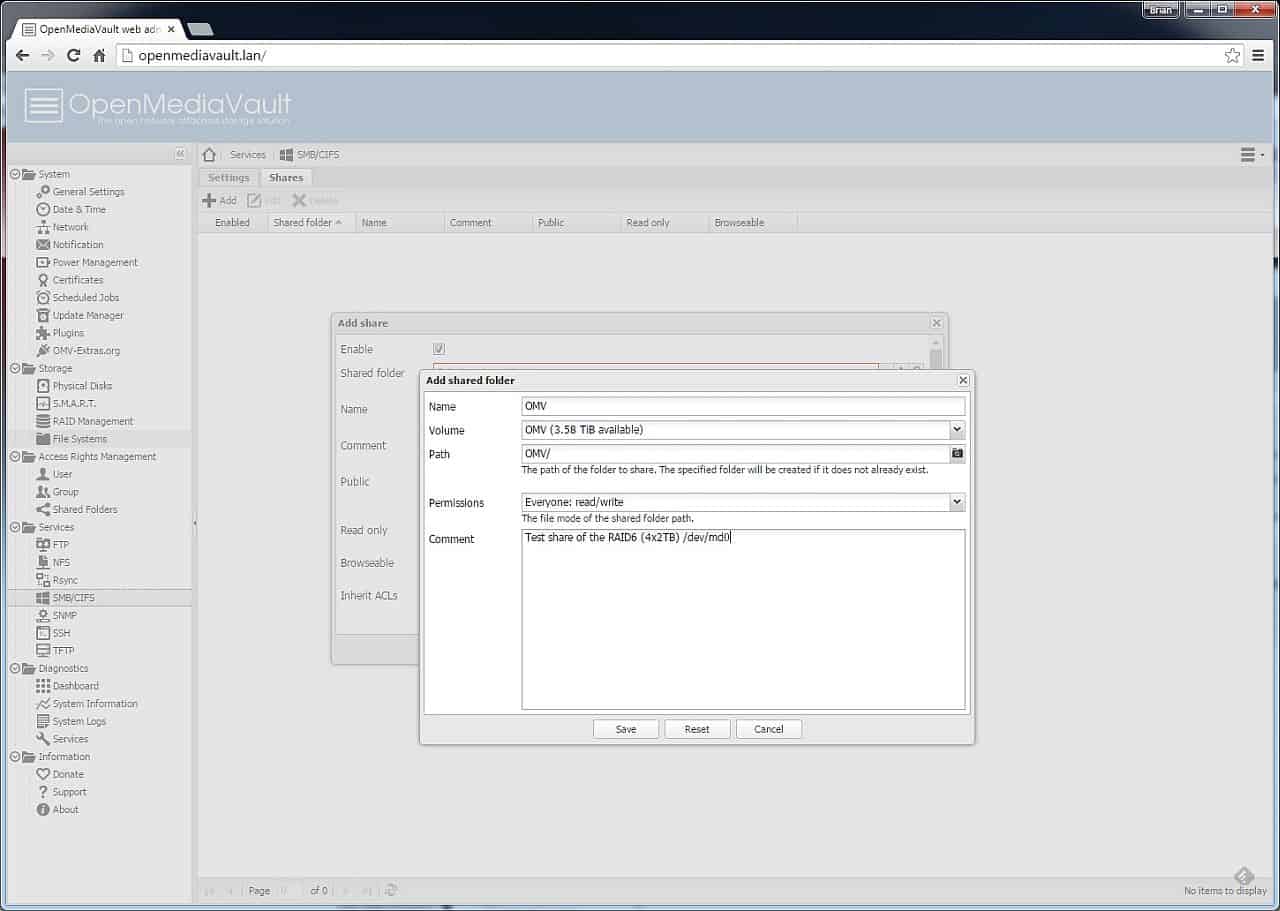The image size is (1280, 911).
Task: Collapse the Storage tree node
Action: [14, 368]
